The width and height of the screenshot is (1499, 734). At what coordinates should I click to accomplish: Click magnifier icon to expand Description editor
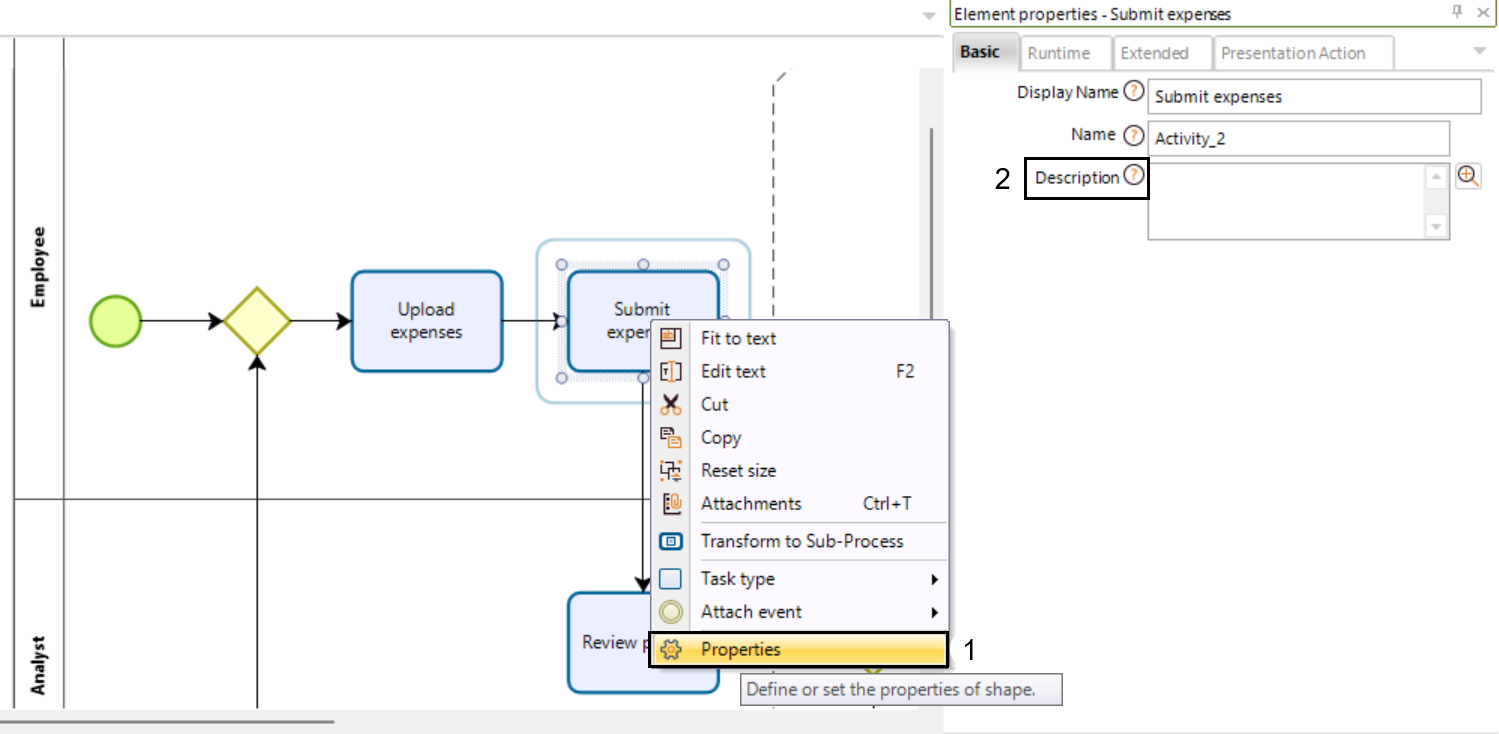(1468, 176)
